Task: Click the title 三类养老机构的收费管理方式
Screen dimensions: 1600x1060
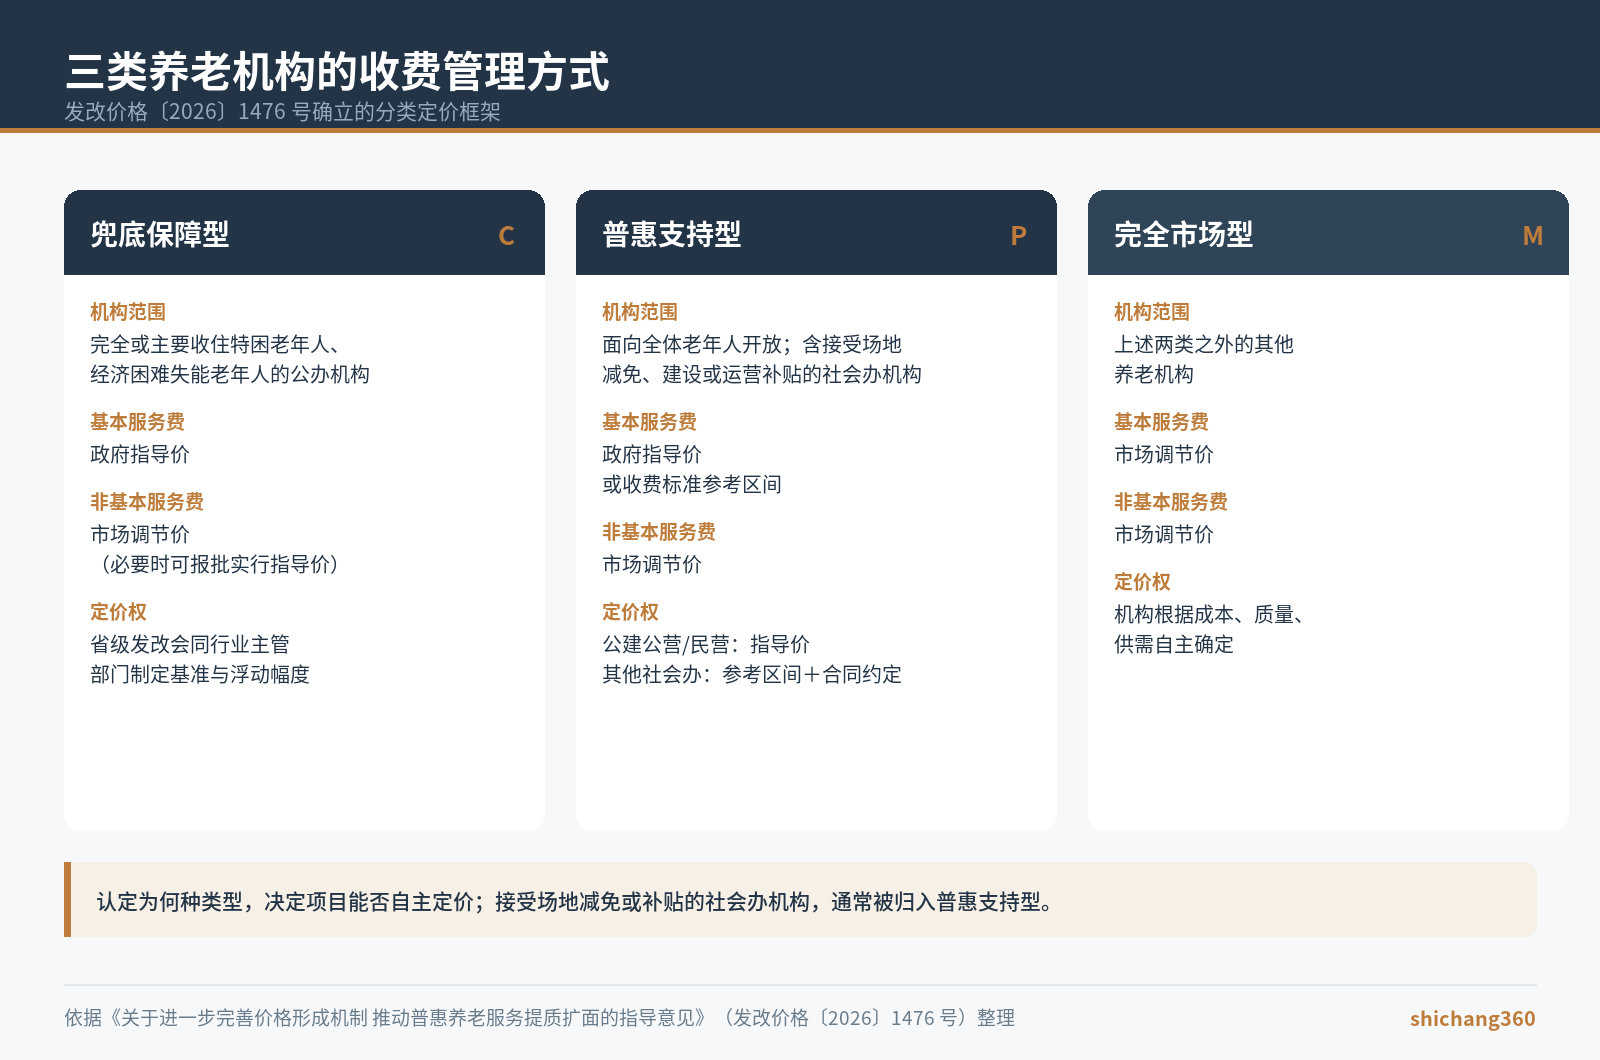Action: pos(337,71)
